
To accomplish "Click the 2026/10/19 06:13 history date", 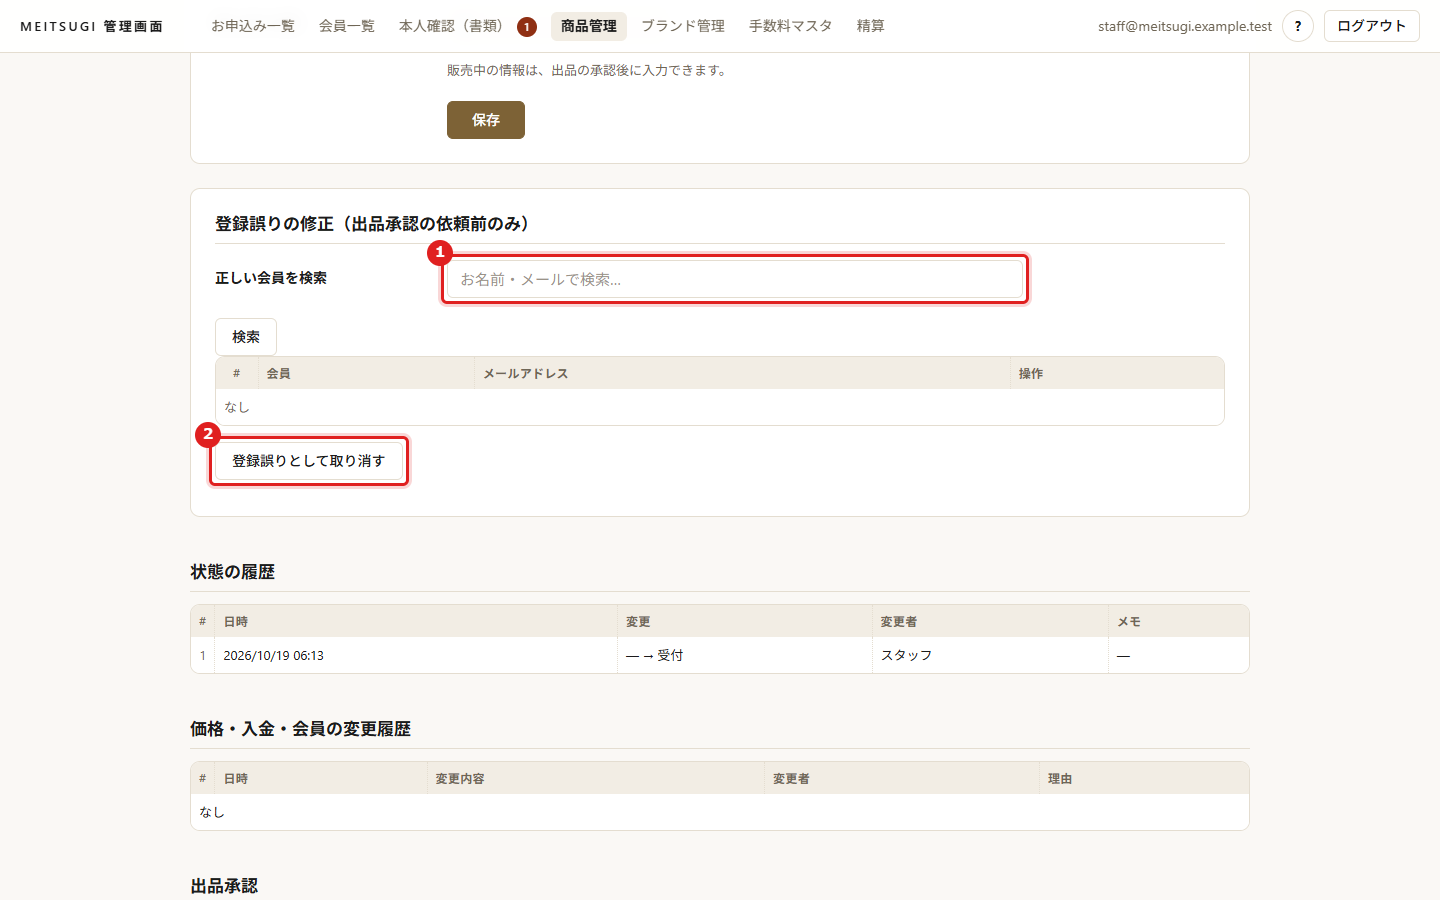I will [274, 656].
